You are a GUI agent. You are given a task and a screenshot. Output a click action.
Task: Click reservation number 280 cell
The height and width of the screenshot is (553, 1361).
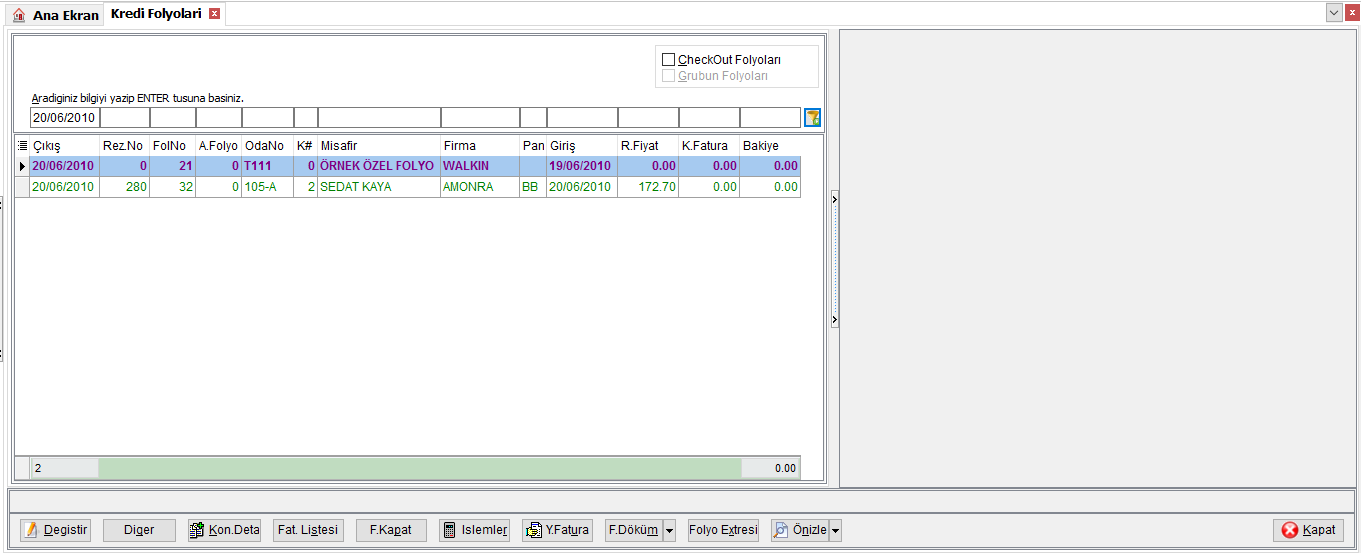[x=124, y=187]
